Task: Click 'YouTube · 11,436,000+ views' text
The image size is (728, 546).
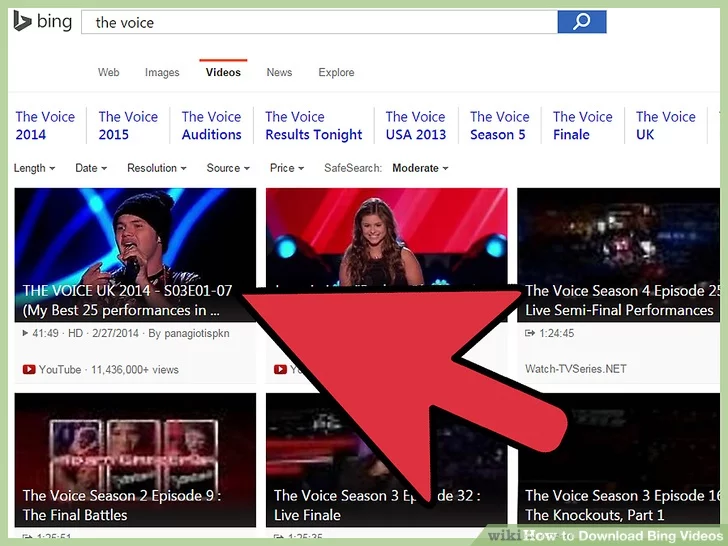Action: coord(109,370)
